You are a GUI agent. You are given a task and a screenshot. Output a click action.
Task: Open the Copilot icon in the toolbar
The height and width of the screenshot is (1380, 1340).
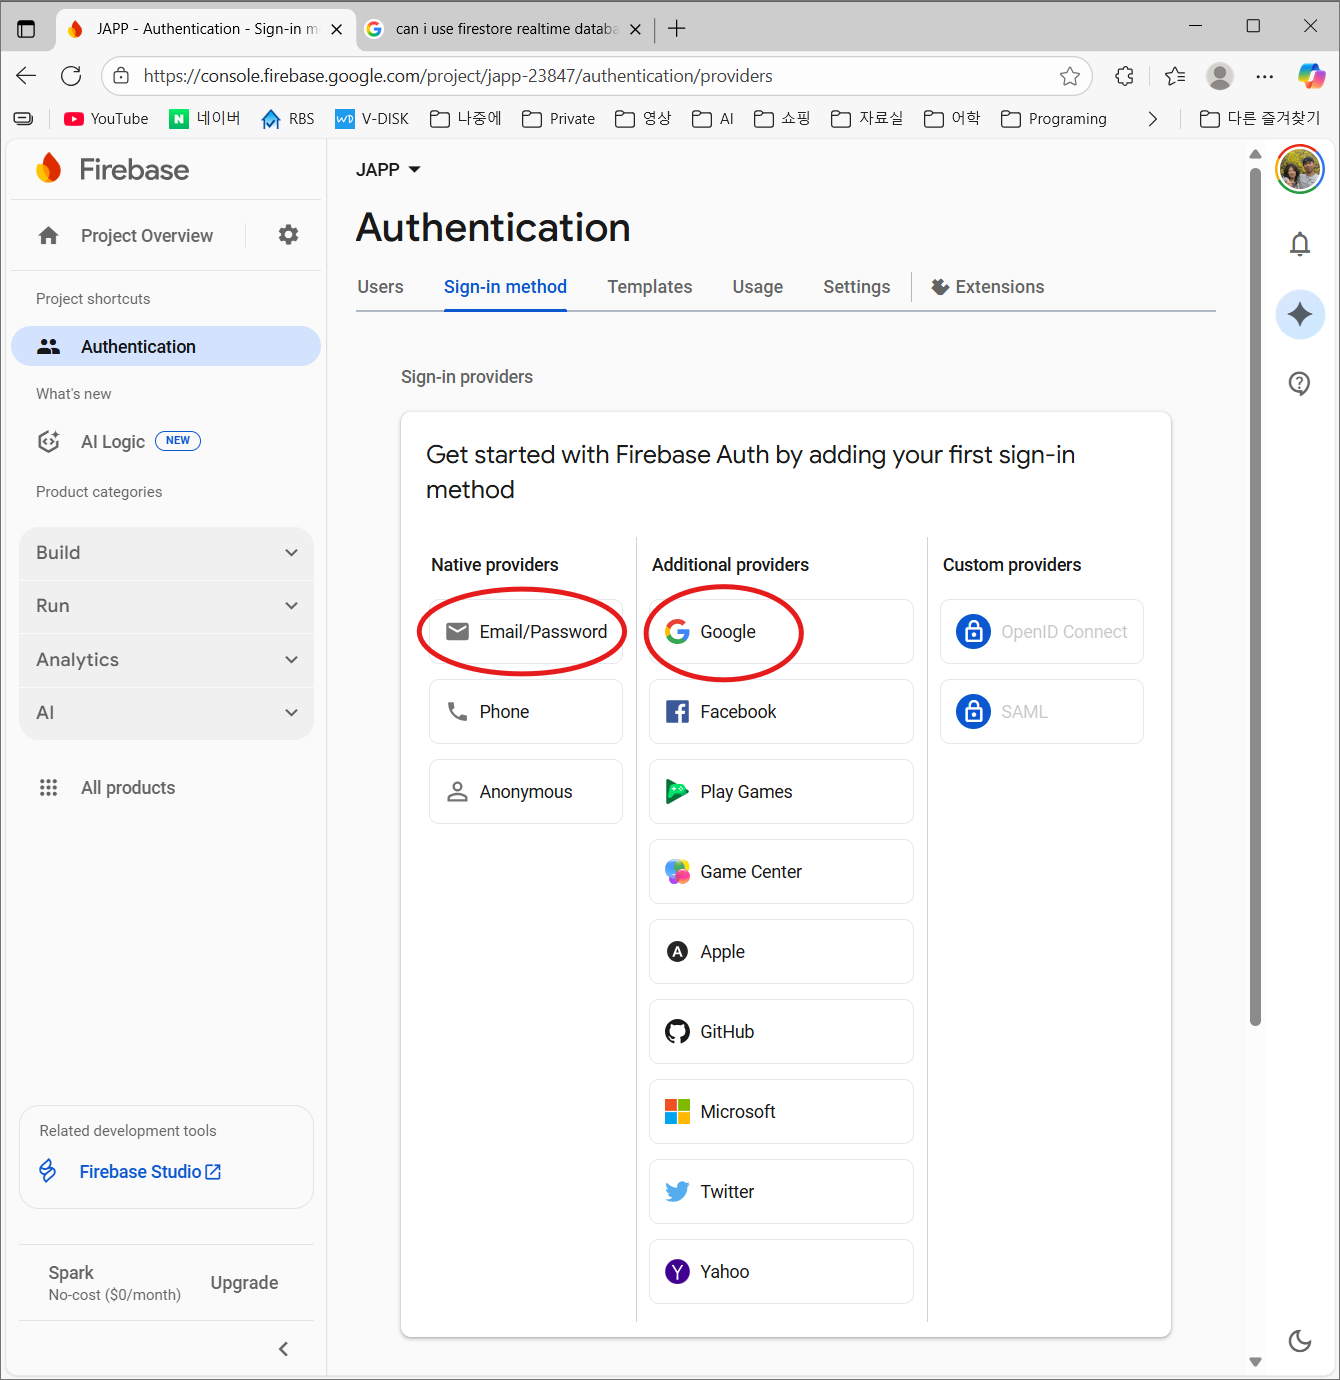pos(1311,76)
